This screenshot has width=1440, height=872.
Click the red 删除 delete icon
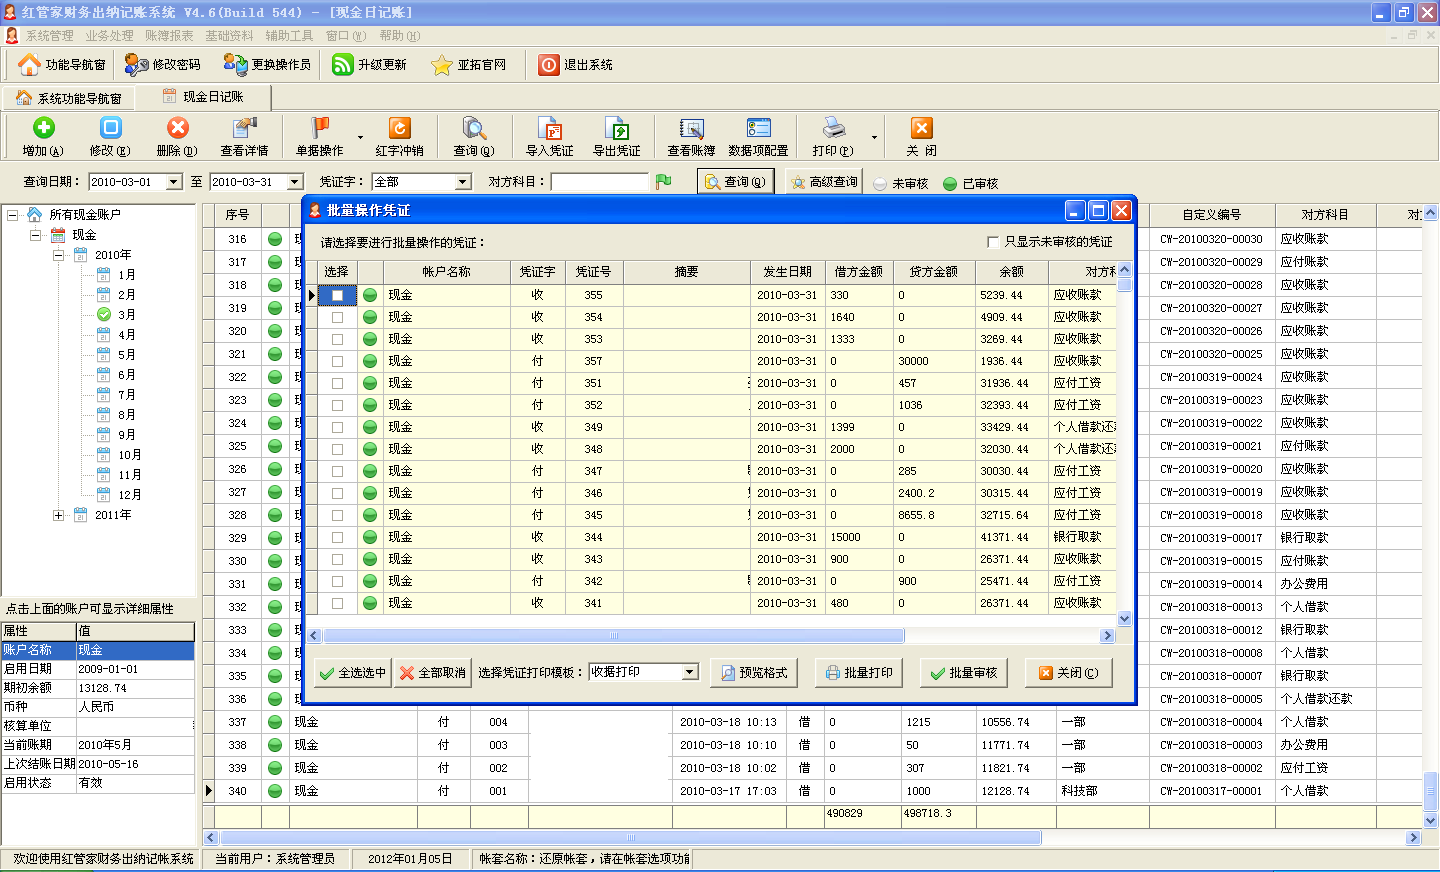click(177, 128)
